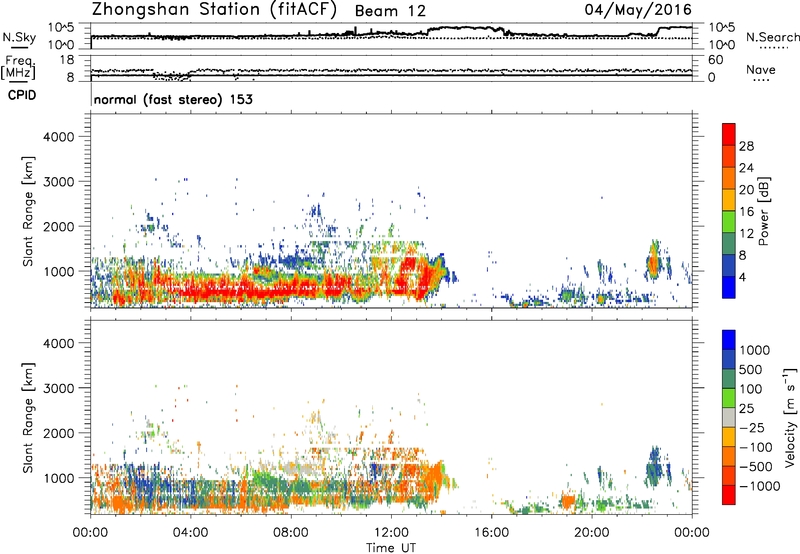Screen dimensions: 800x554
Task: Pick the red top segment of the power colorbar
Action: click(729, 135)
